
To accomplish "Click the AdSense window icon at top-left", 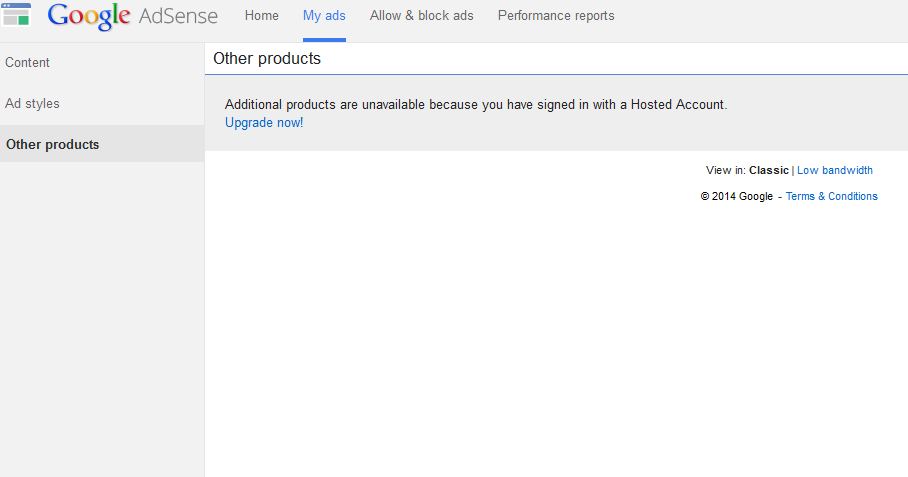I will click(16, 14).
